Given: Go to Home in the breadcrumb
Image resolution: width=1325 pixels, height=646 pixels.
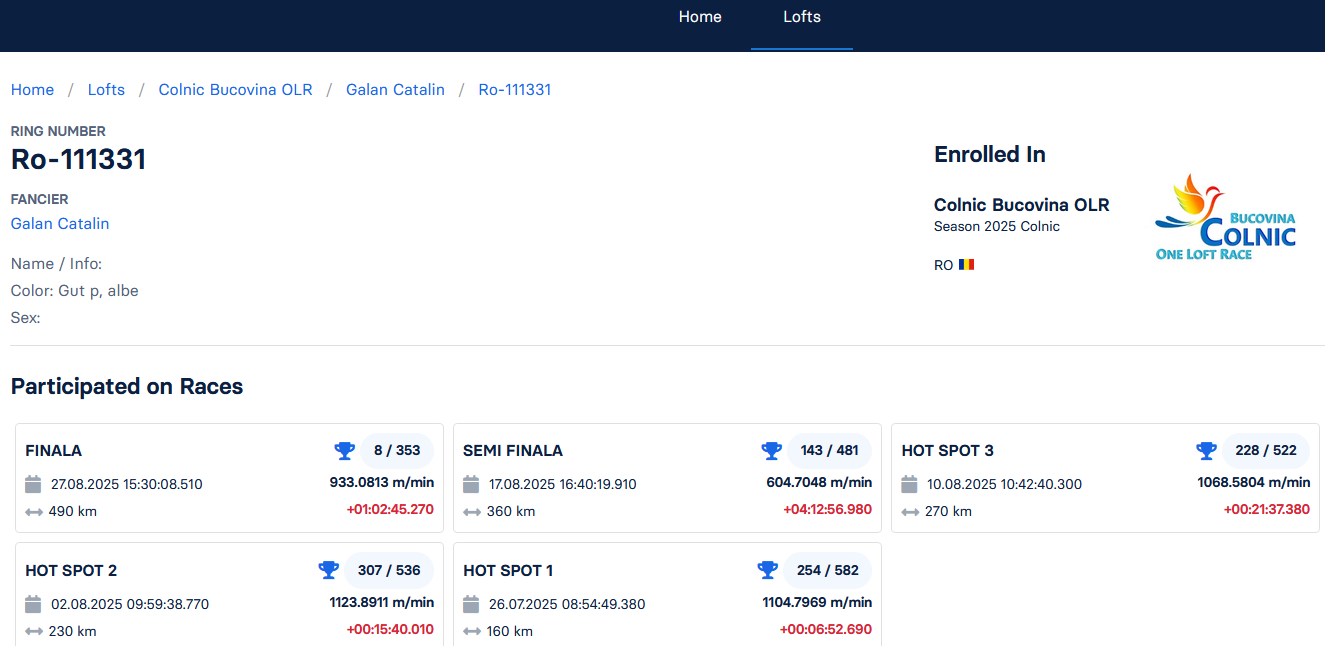Looking at the screenshot, I should pyautogui.click(x=32, y=90).
